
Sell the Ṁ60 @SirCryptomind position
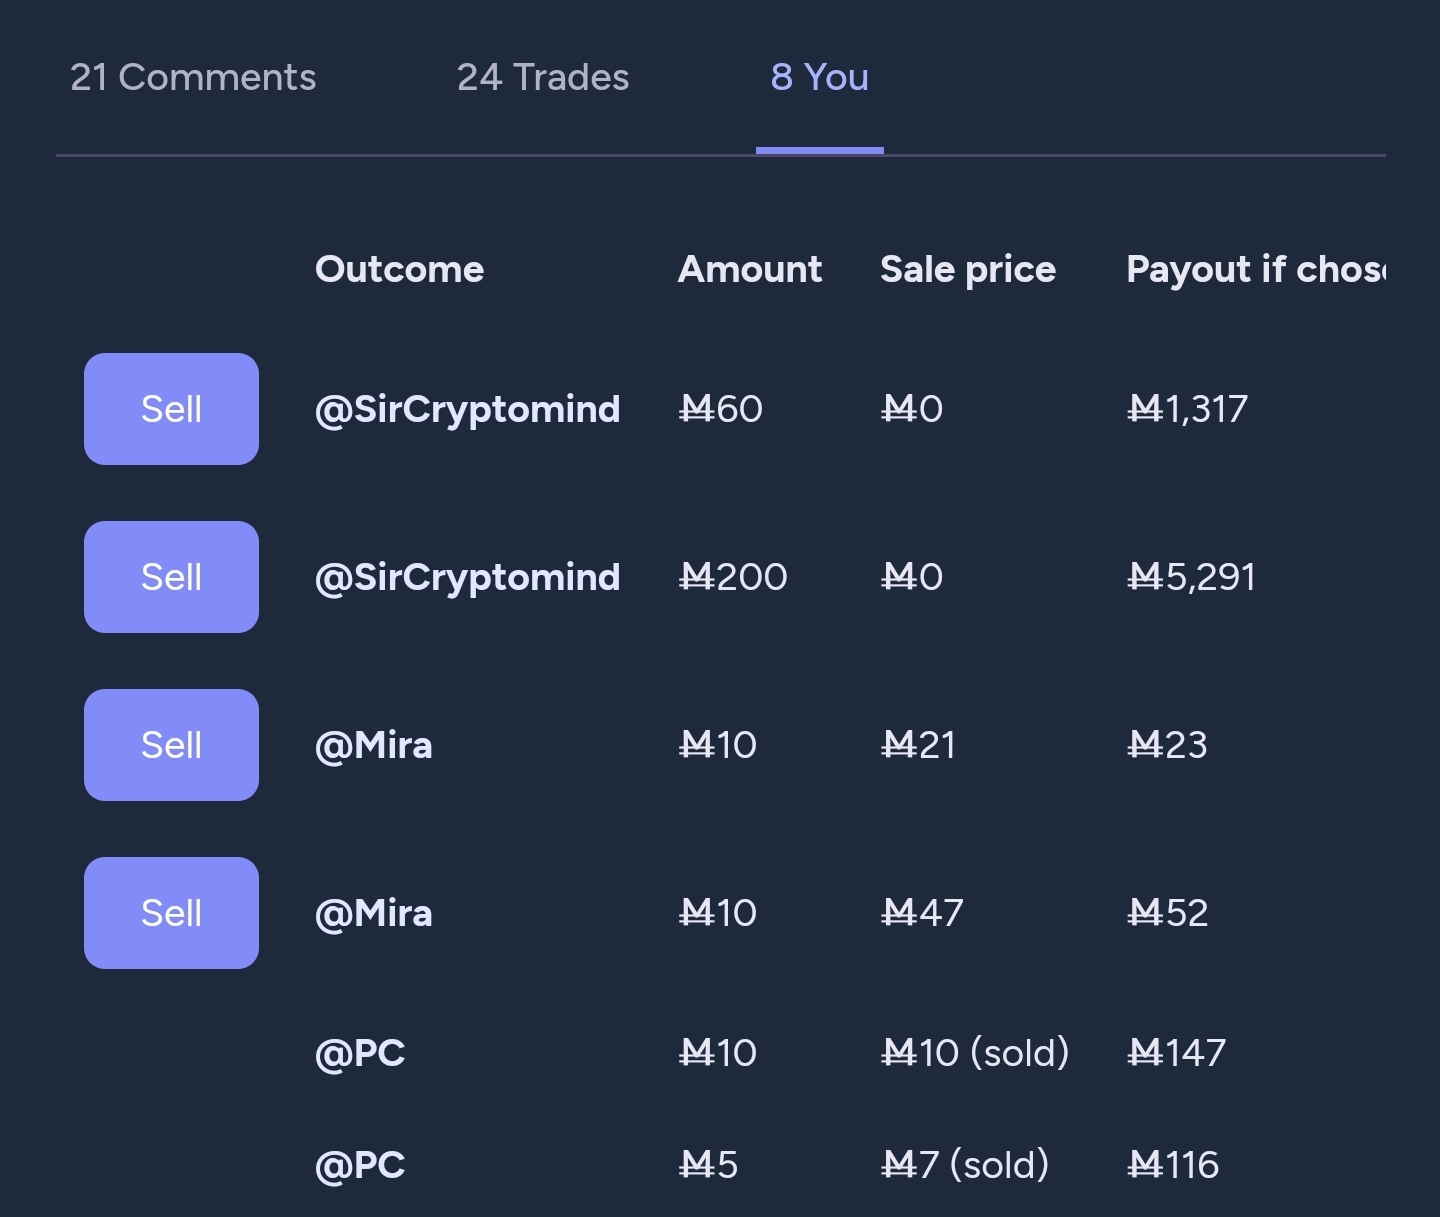pyautogui.click(x=171, y=409)
